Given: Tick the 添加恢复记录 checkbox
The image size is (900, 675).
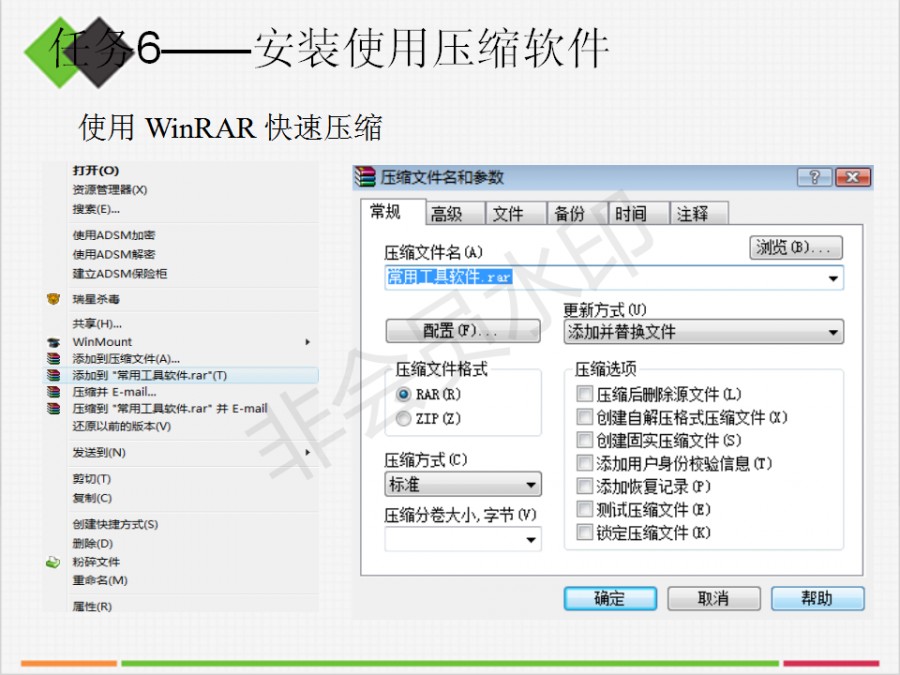Looking at the screenshot, I should 585,487.
